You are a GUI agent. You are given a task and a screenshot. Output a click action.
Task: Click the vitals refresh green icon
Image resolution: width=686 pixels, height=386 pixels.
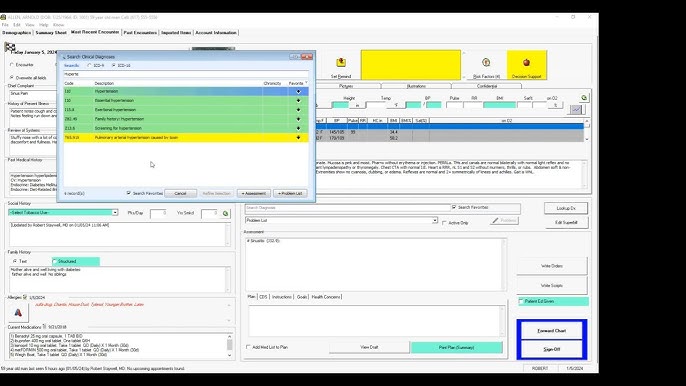[x=584, y=98]
